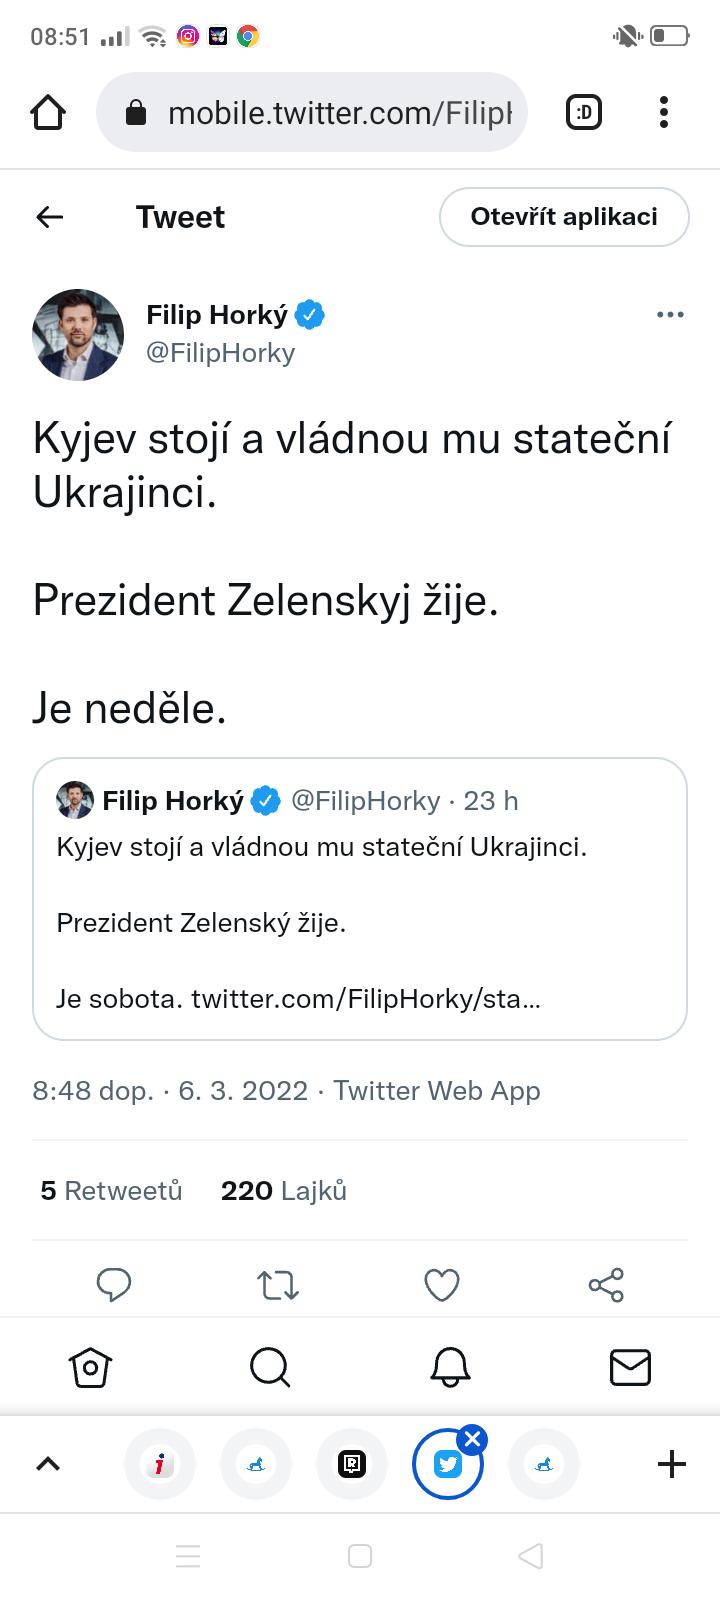
Task: Open direct messages via the envelope icon
Action: [630, 1367]
